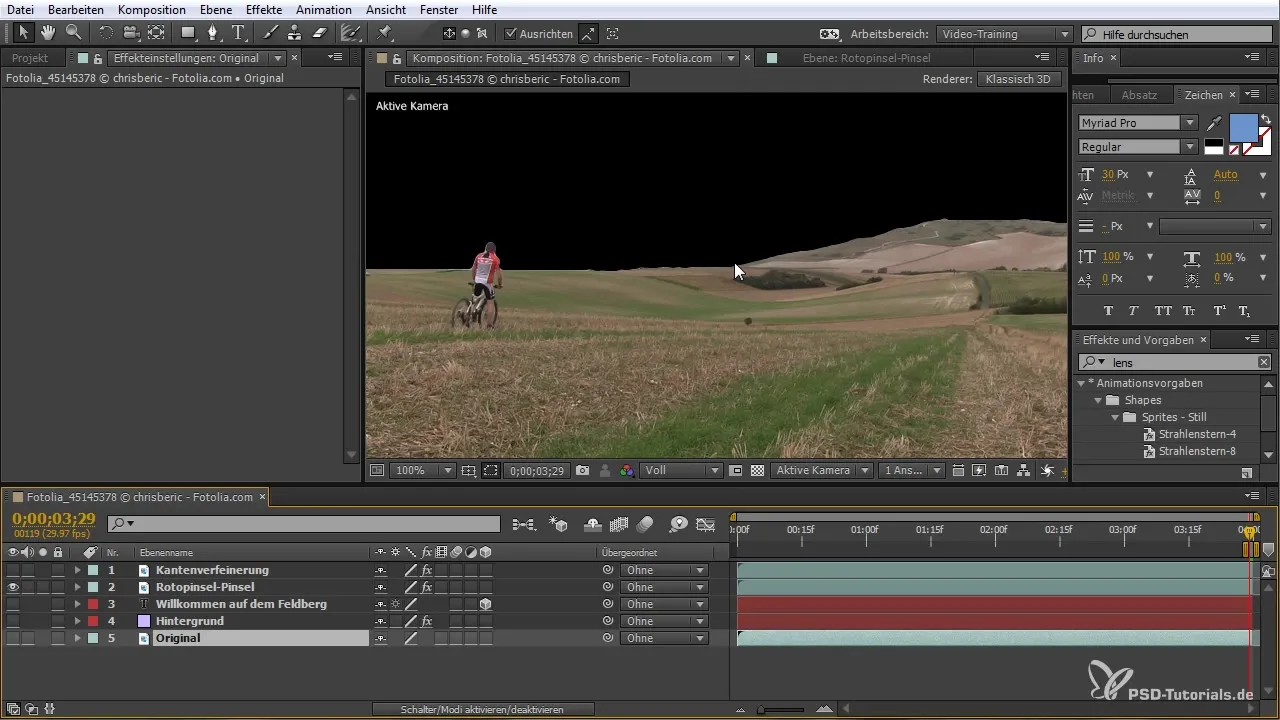Screen dimensions: 1280x720
Task: Toggle fx switch on Hintergrund layer
Action: coord(427,621)
